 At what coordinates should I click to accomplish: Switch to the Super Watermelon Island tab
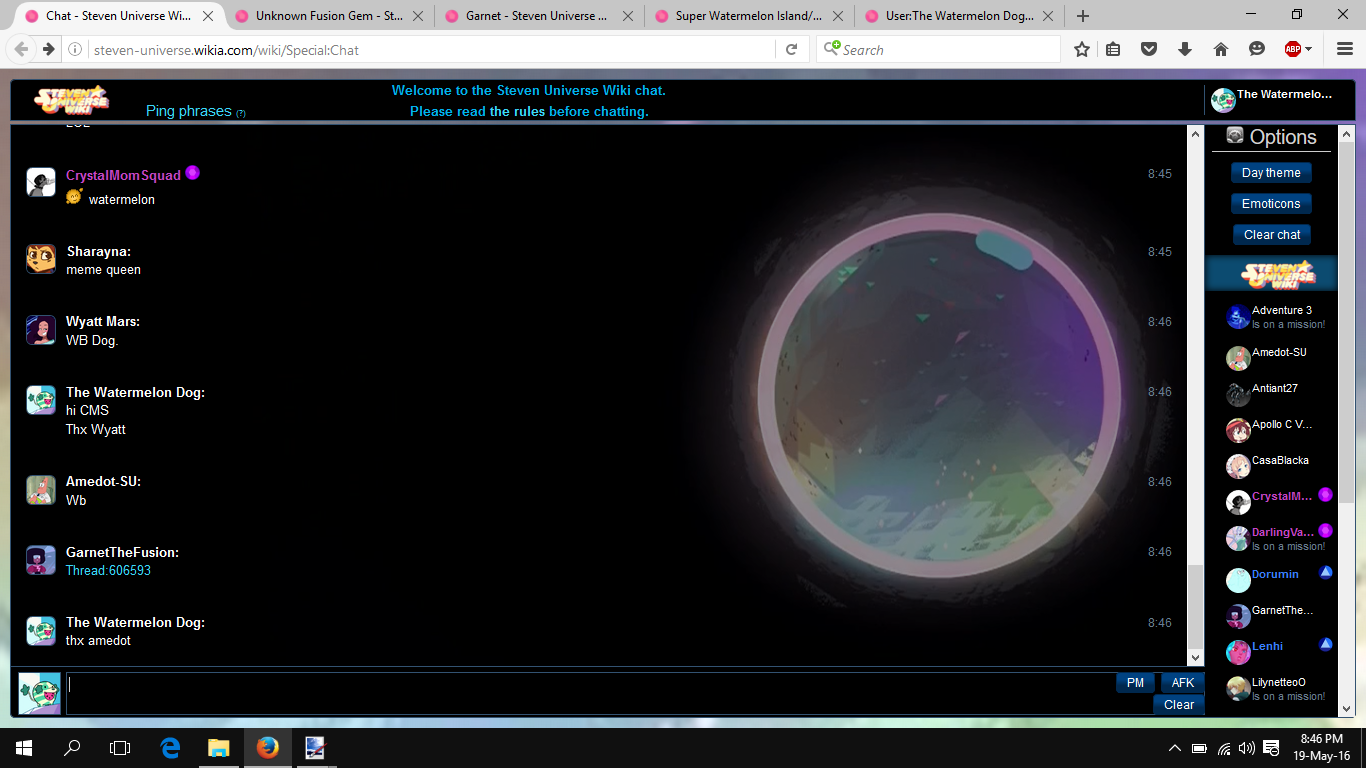tap(747, 16)
